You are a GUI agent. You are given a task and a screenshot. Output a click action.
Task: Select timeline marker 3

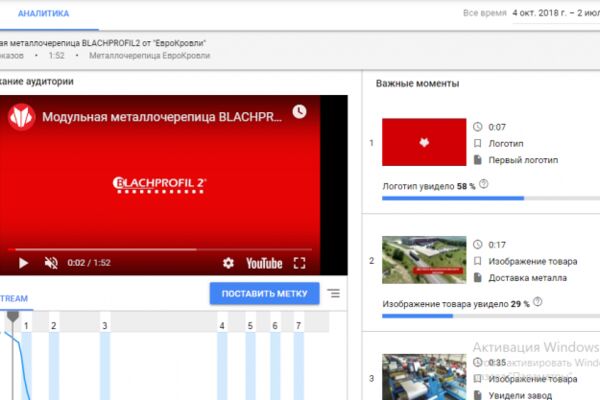coord(104,326)
